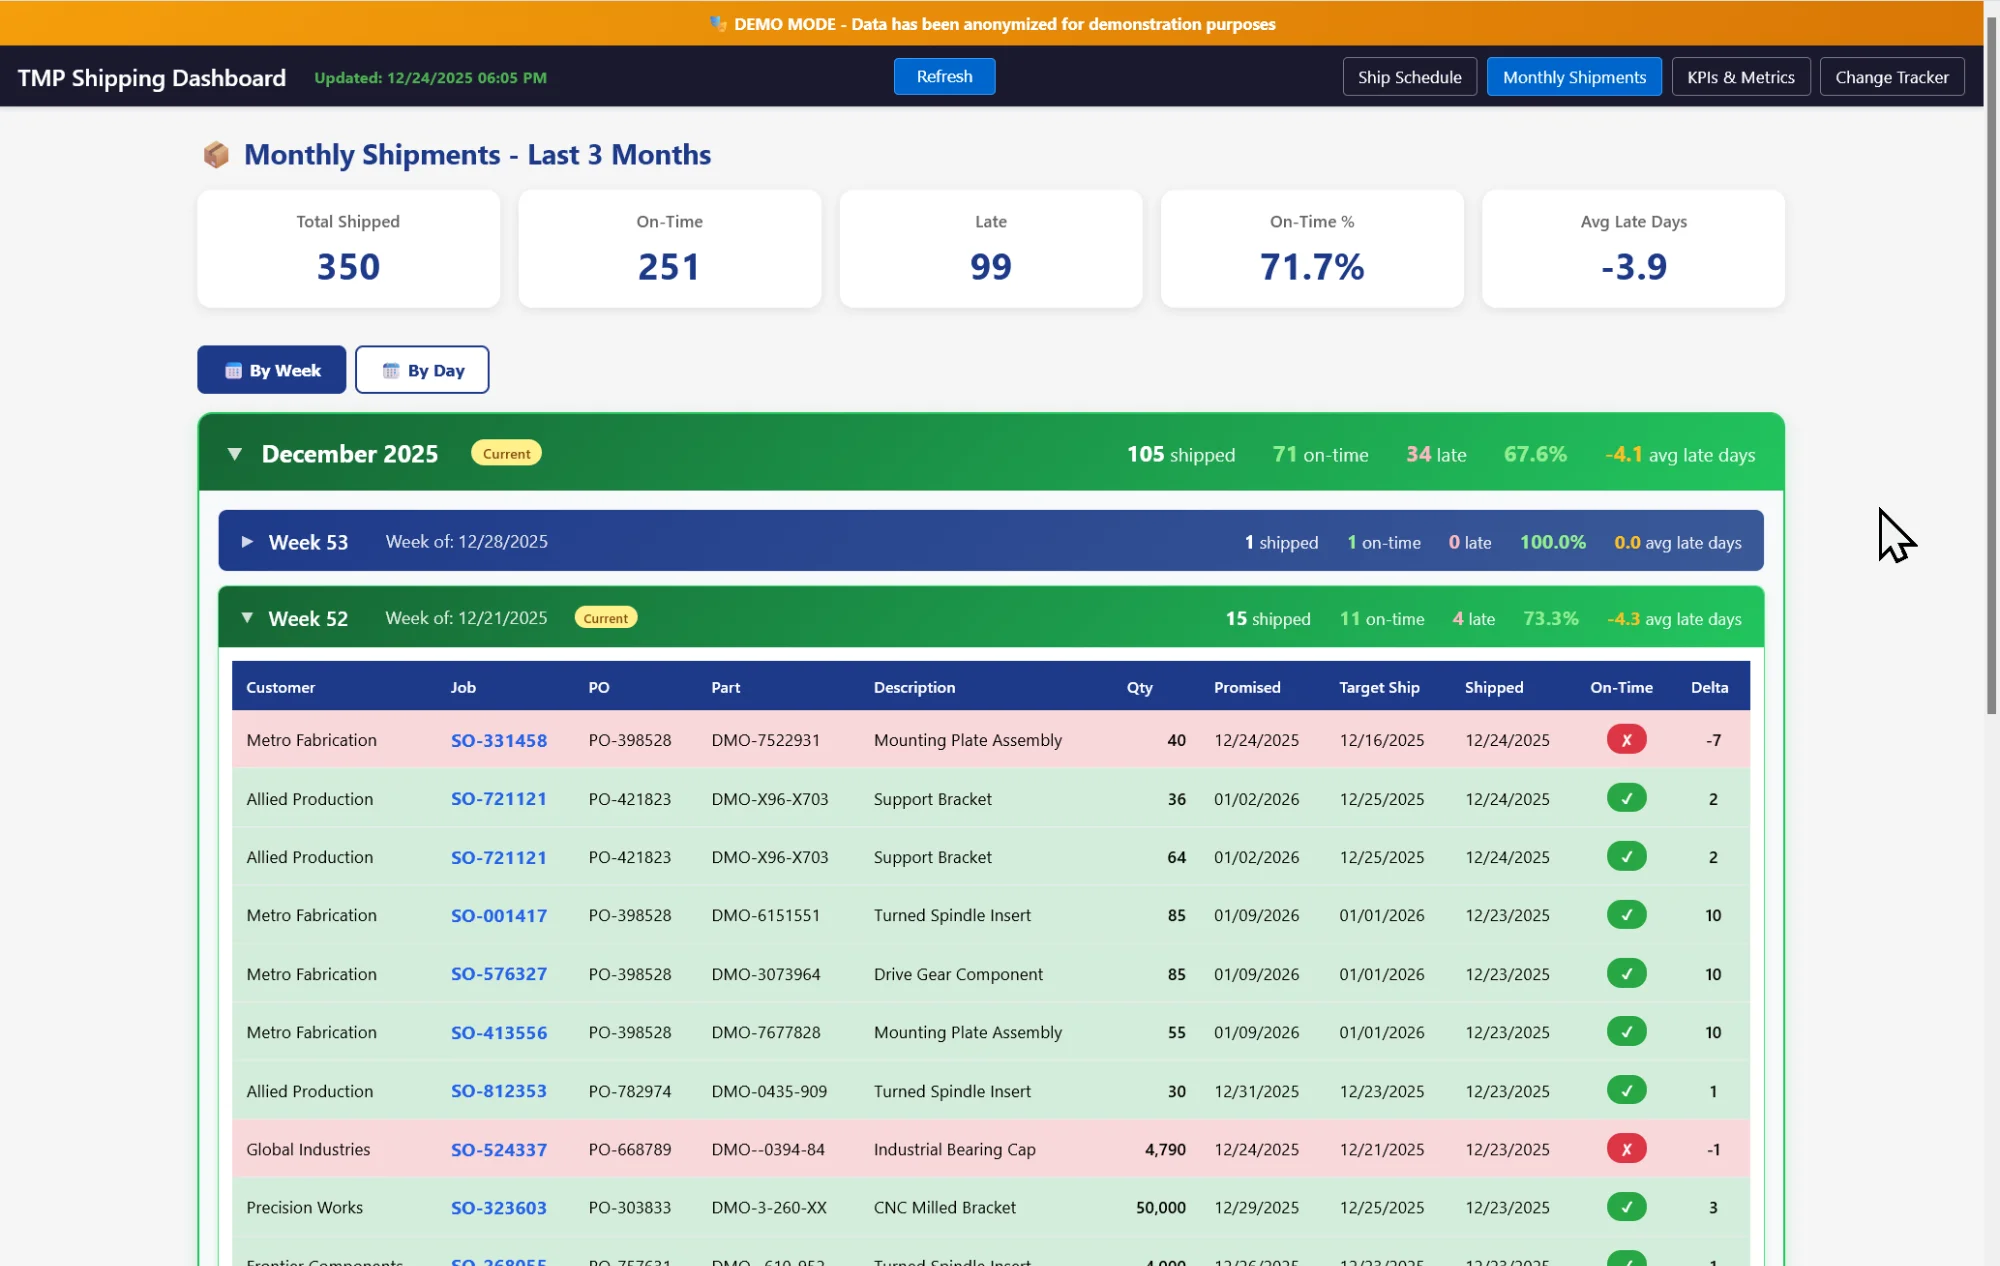Viewport: 2000px width, 1266px height.
Task: Open the Change Tracker tab
Action: (x=1891, y=77)
